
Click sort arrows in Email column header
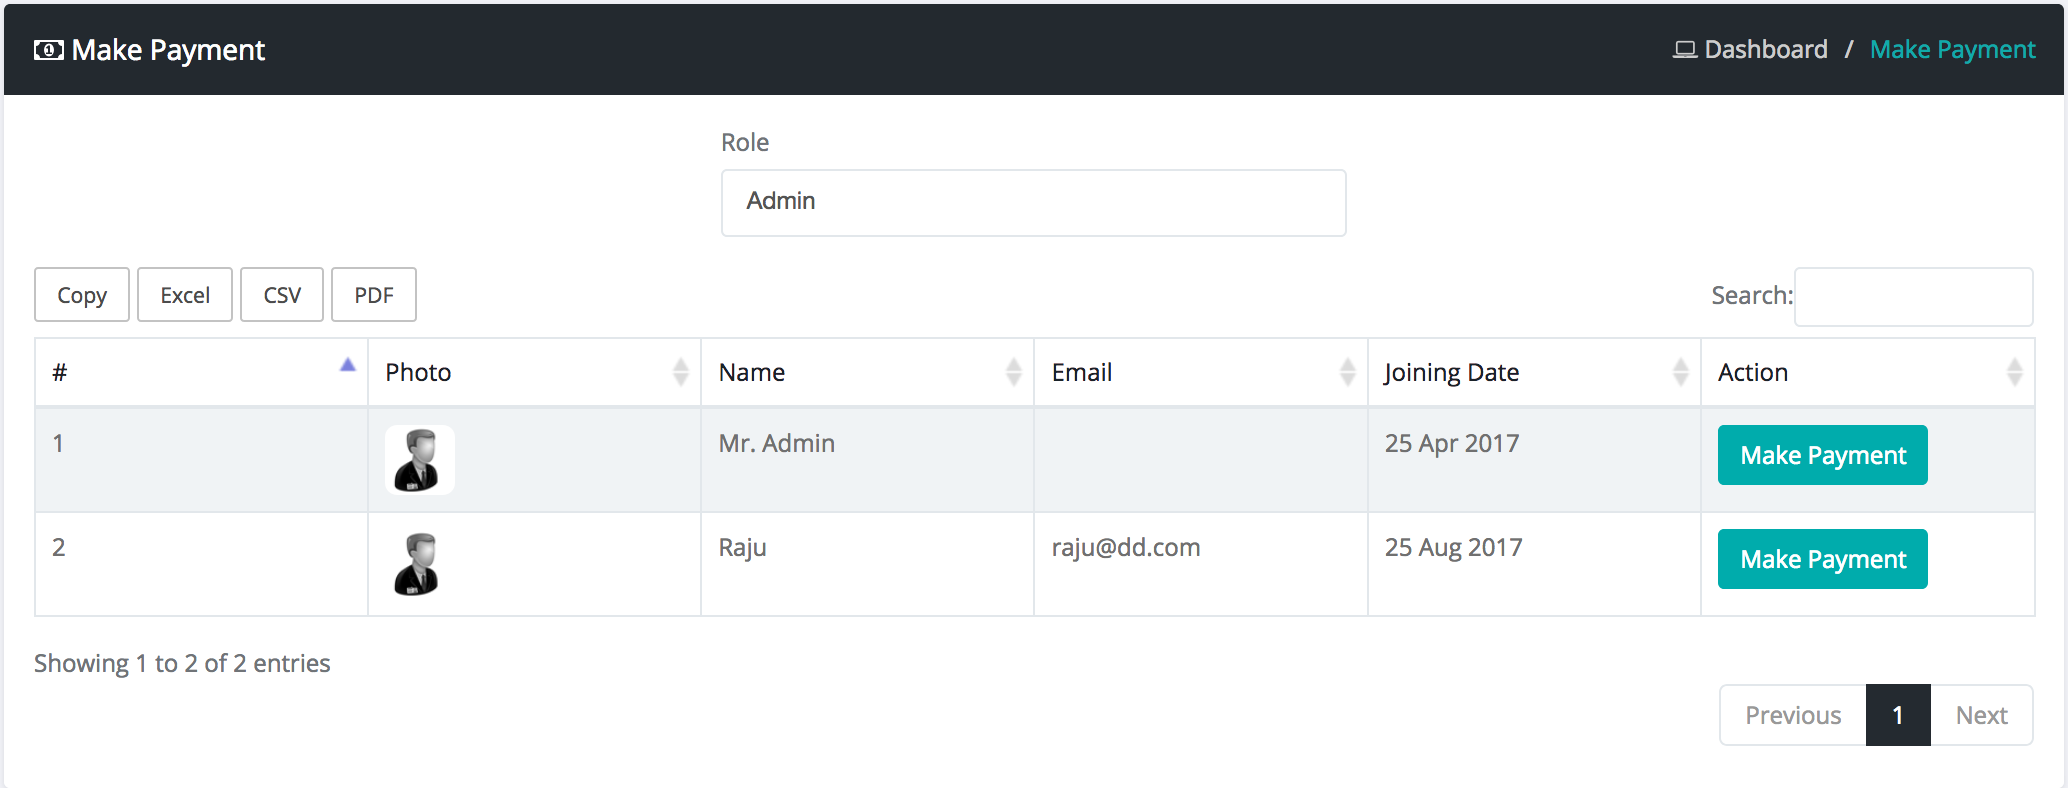pos(1347,372)
